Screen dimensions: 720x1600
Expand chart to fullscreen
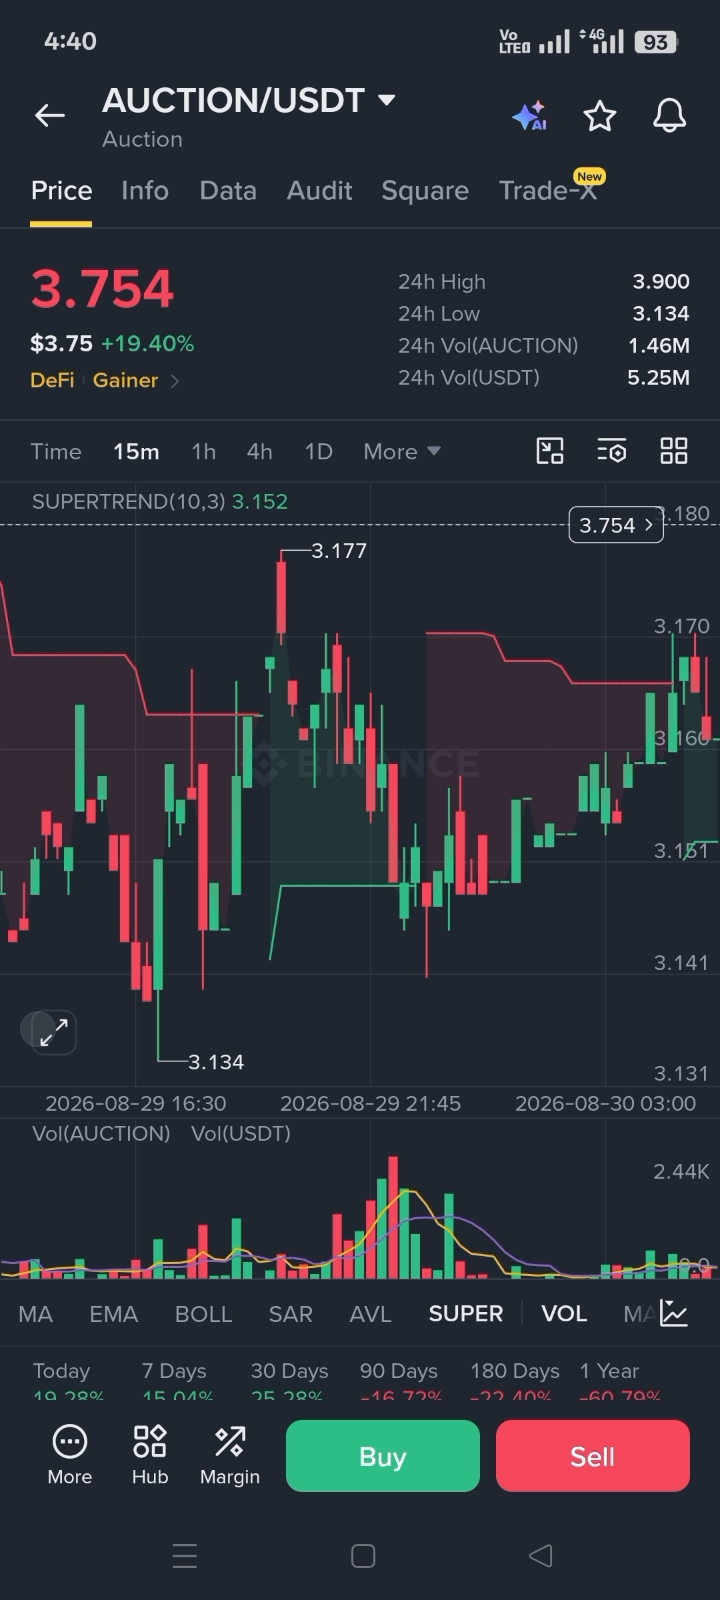point(53,1032)
